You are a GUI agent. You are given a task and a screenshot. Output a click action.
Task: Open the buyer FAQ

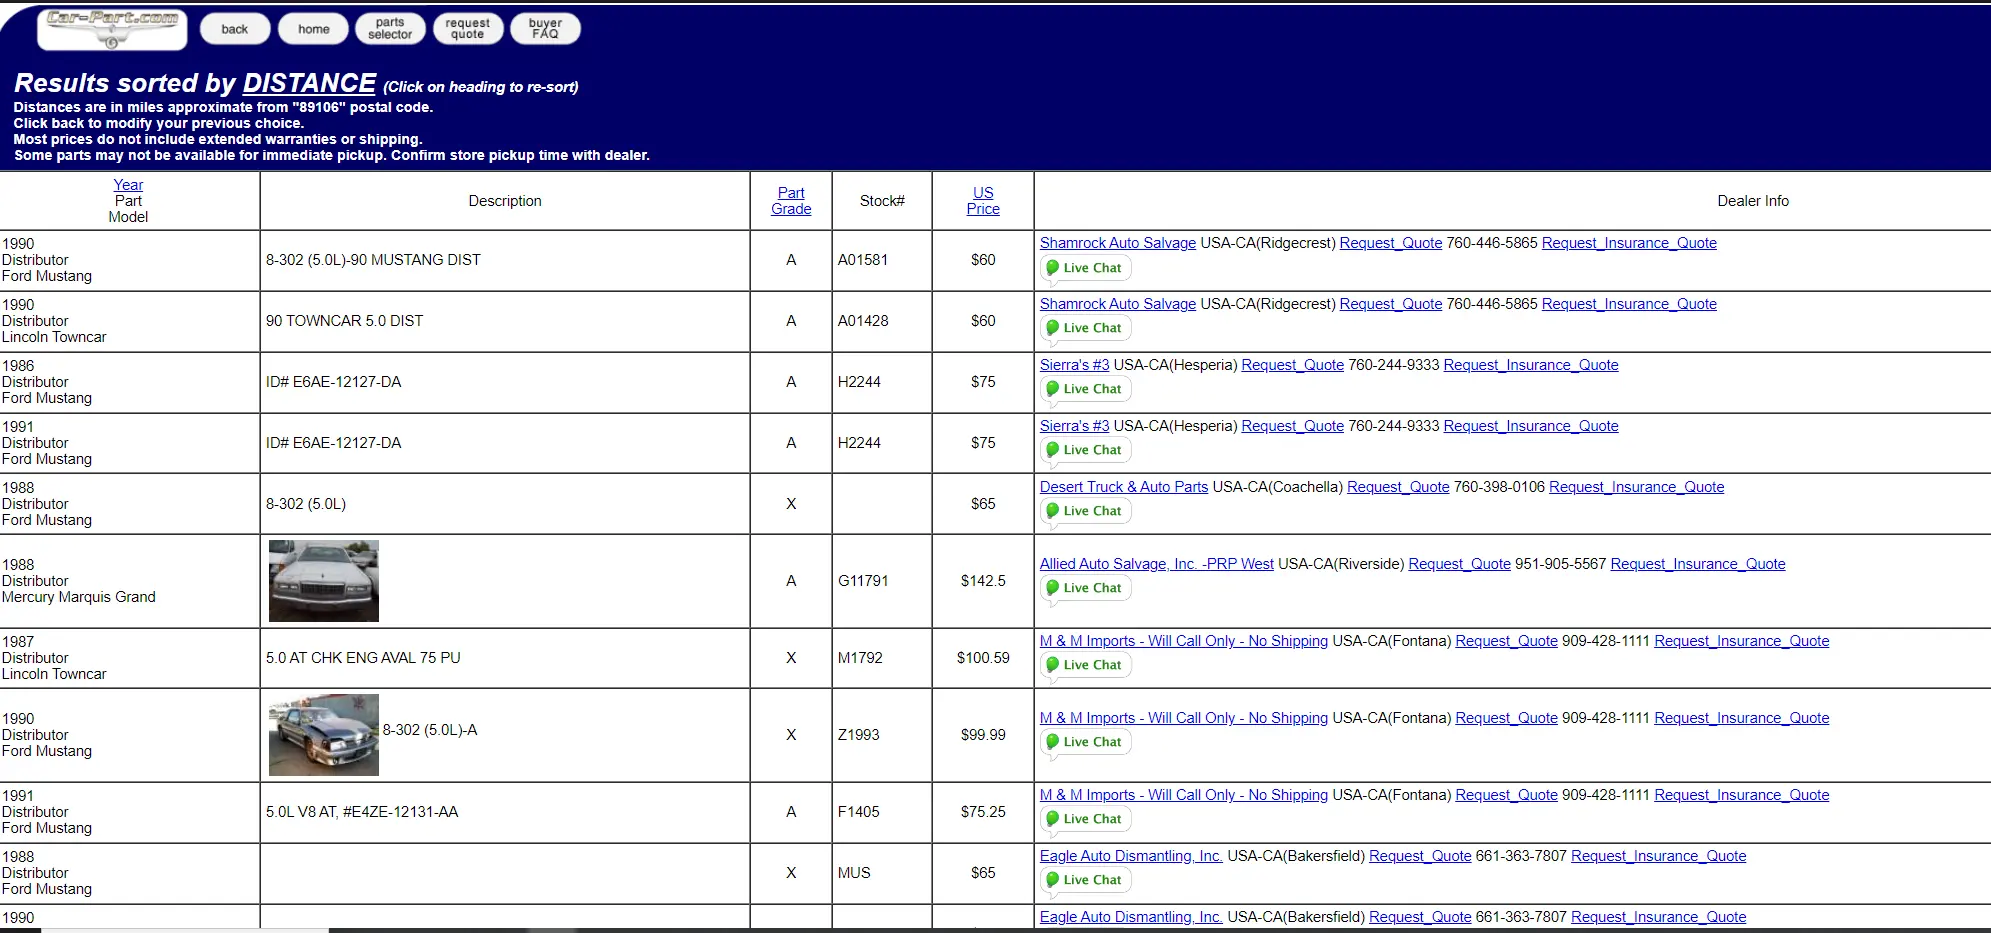(x=545, y=29)
